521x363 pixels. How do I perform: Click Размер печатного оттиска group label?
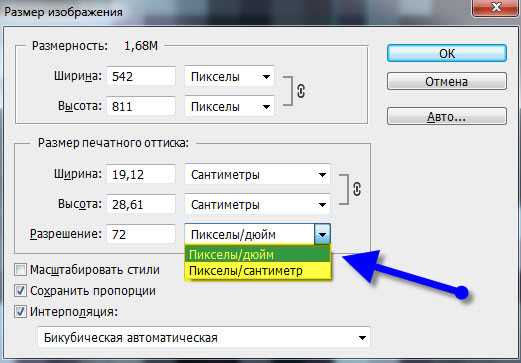(x=113, y=143)
